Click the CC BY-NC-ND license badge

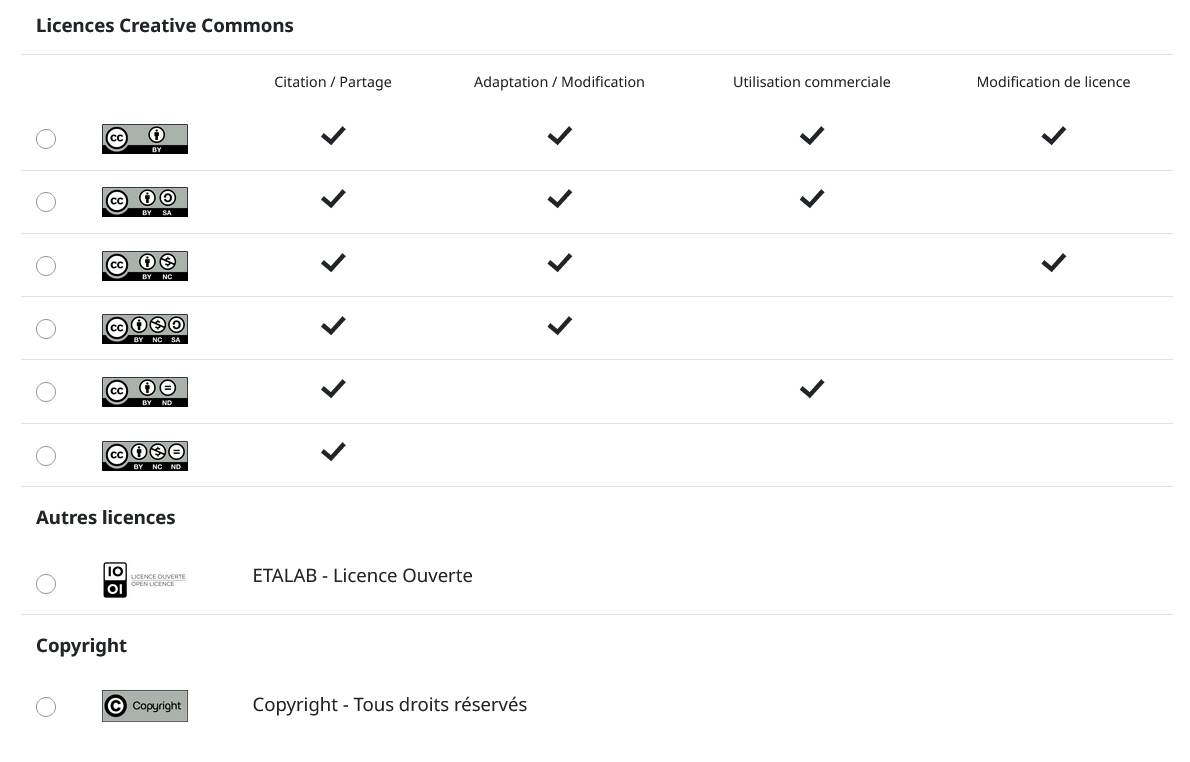(145, 456)
